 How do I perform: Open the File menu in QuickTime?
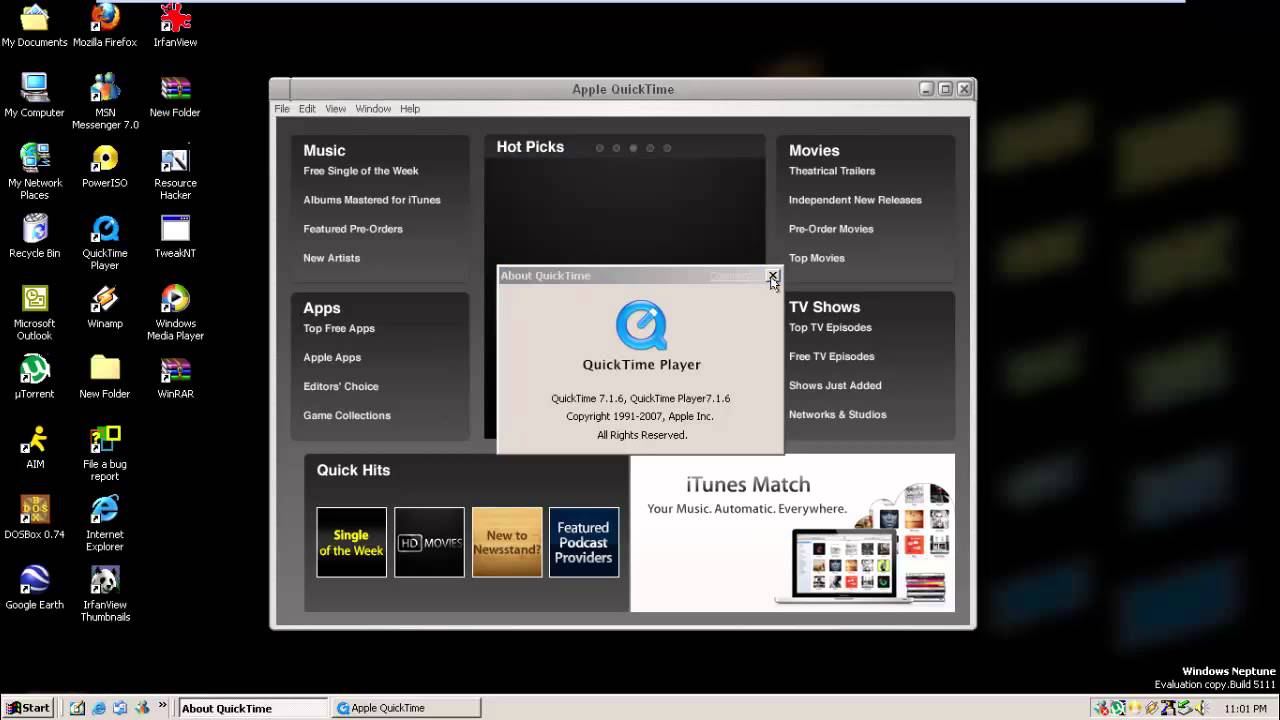282,109
